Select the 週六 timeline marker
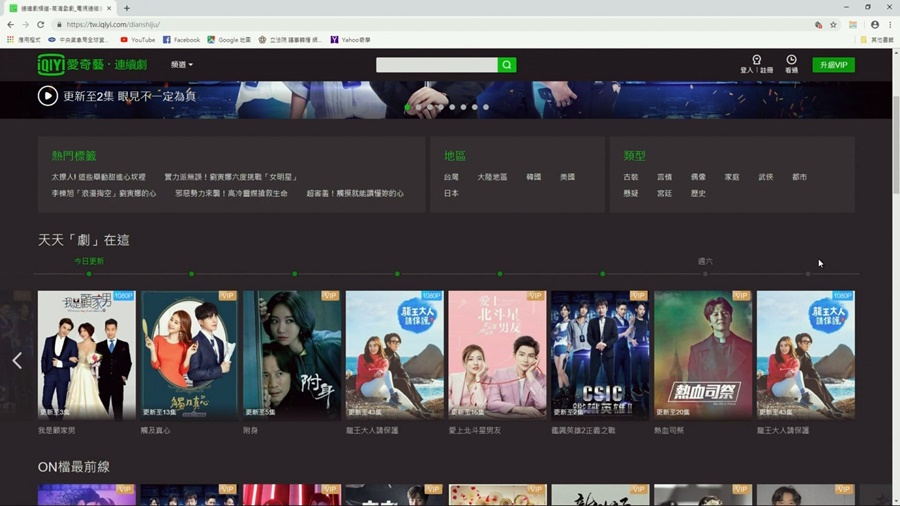This screenshot has width=900, height=506. (x=705, y=273)
